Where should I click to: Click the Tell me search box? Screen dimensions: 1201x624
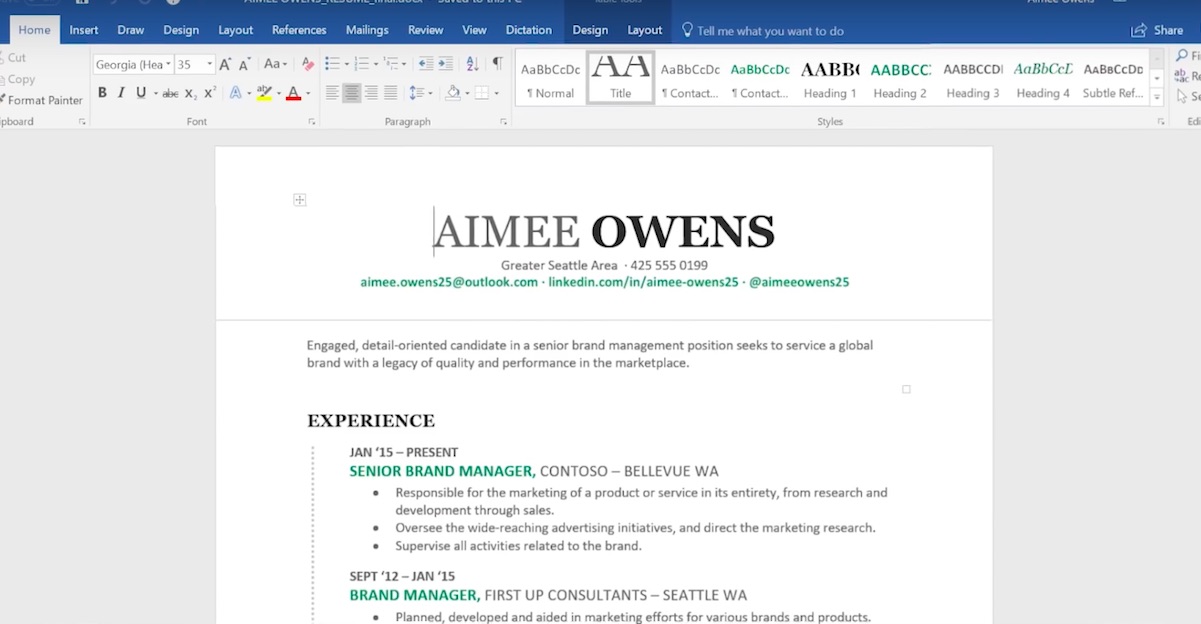[764, 30]
